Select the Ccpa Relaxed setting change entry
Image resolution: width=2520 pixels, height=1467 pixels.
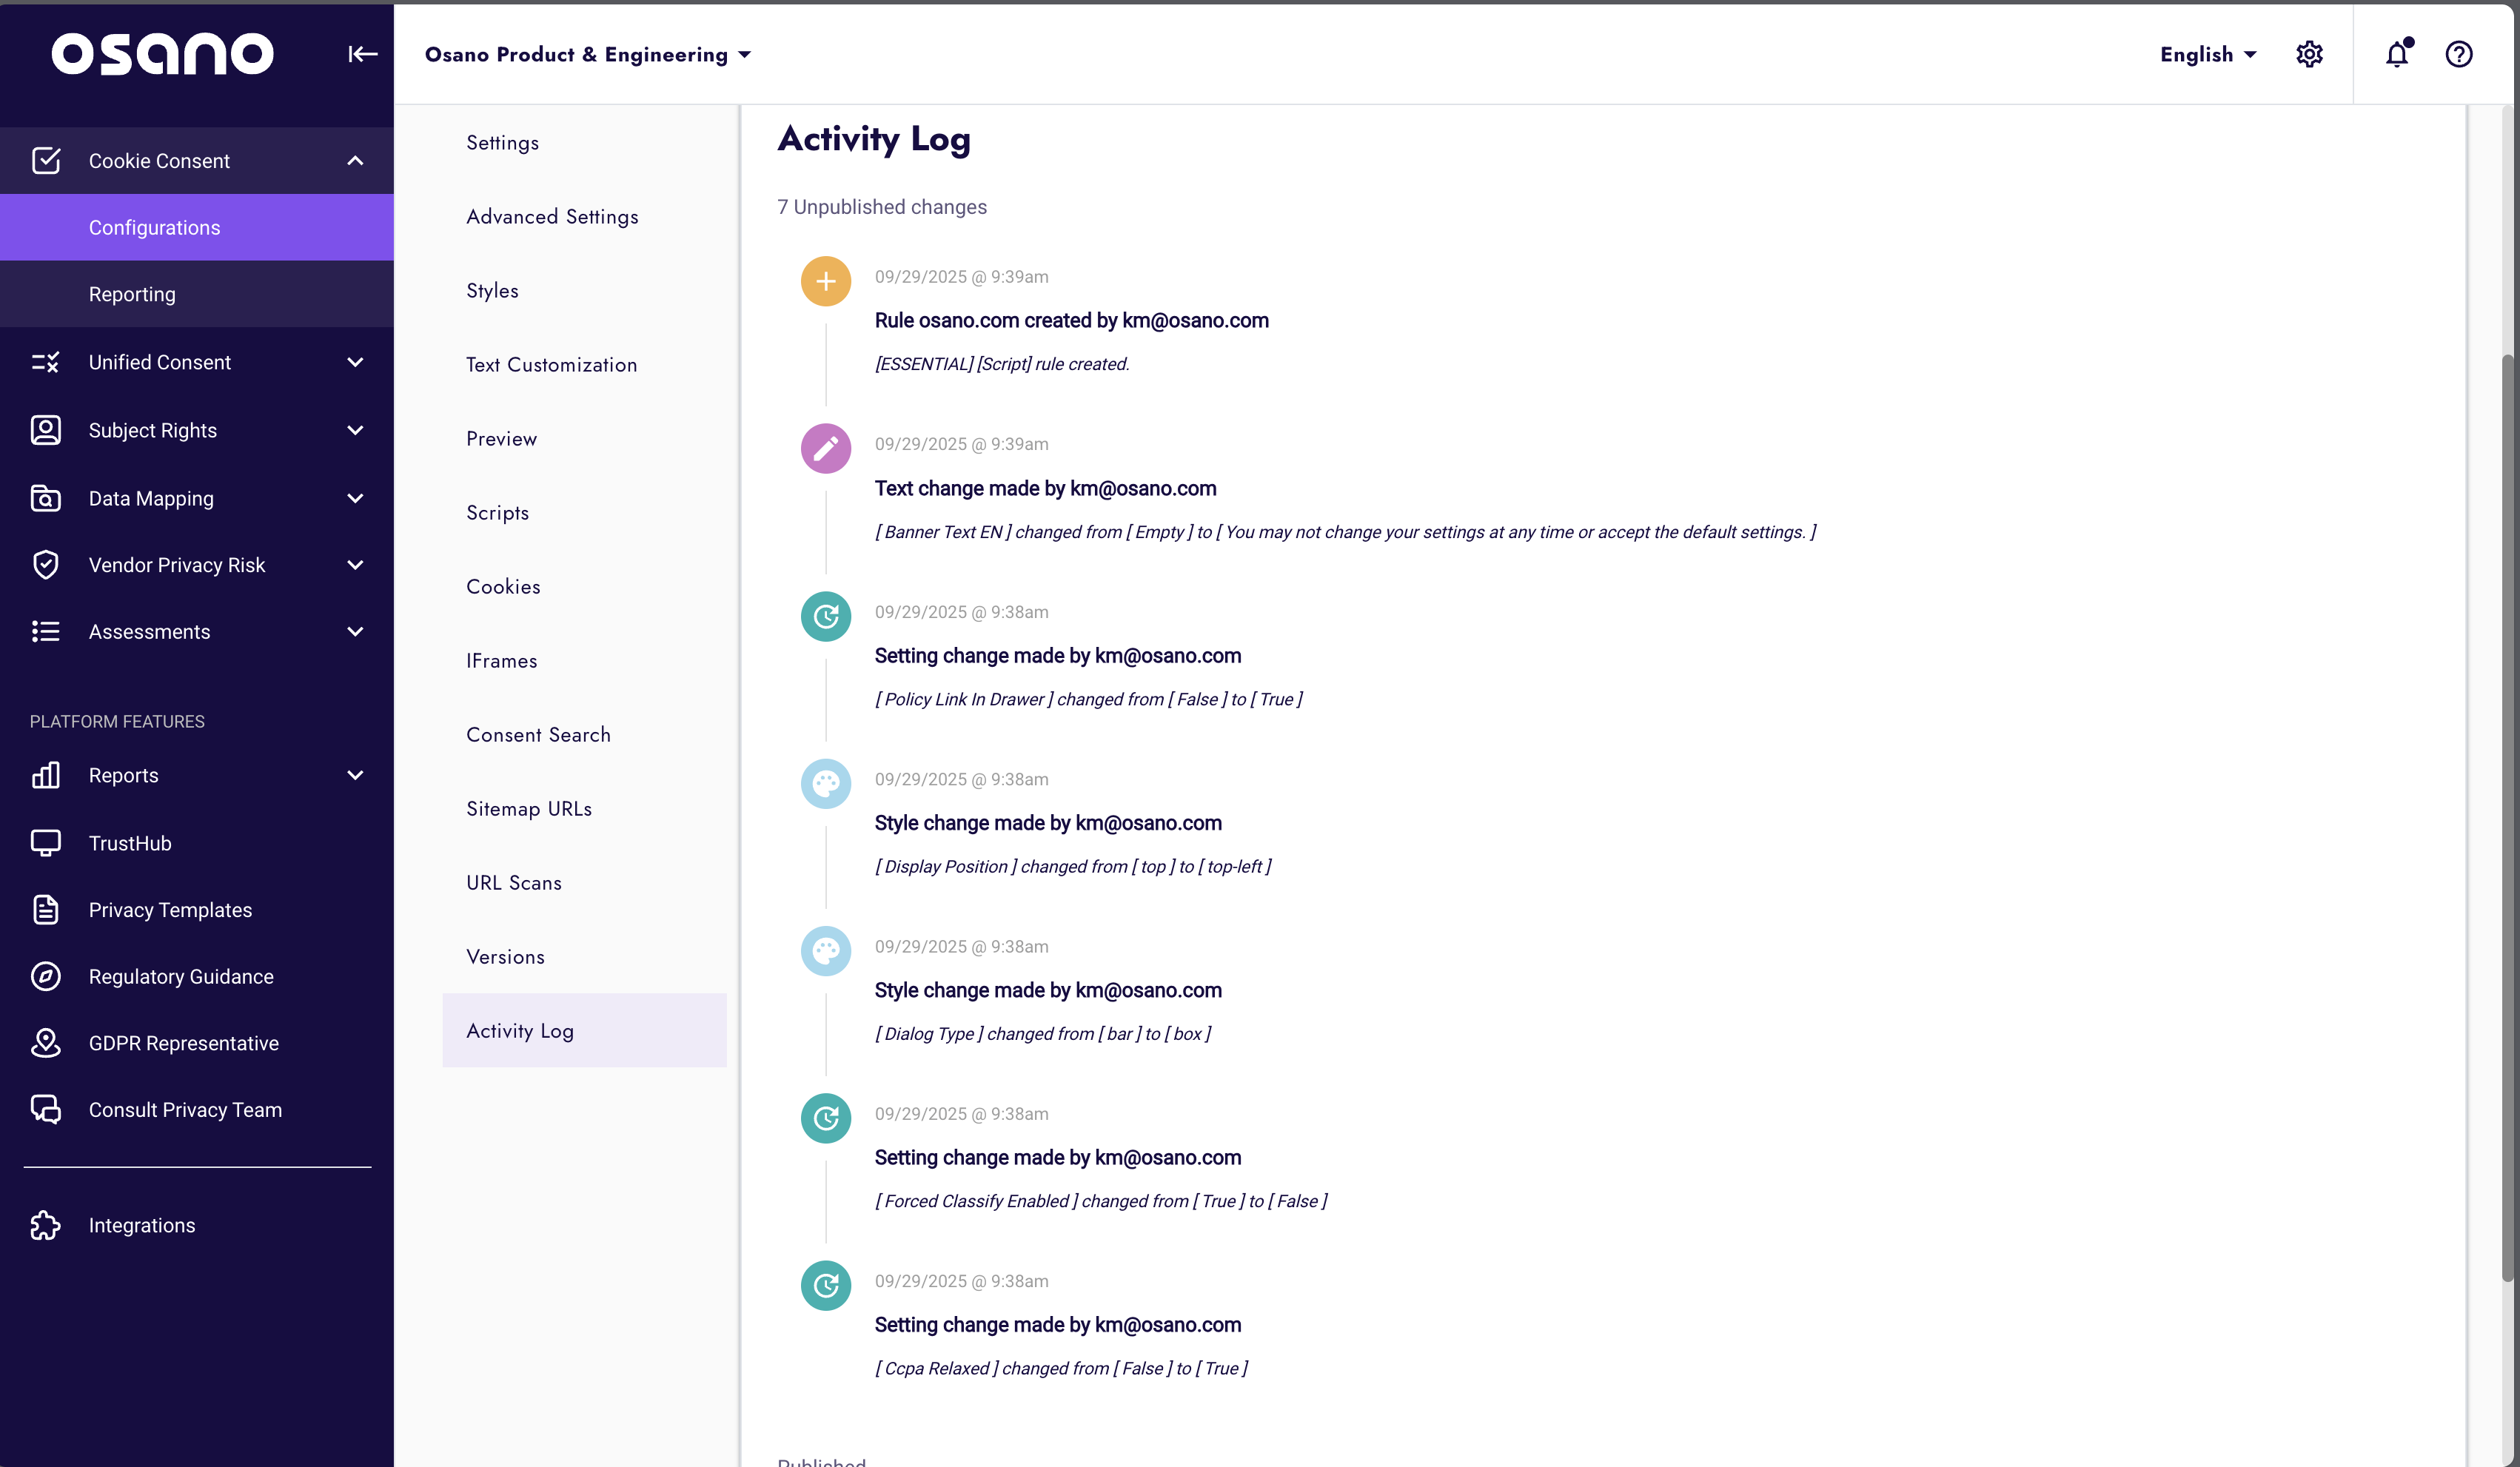pos(1057,1324)
